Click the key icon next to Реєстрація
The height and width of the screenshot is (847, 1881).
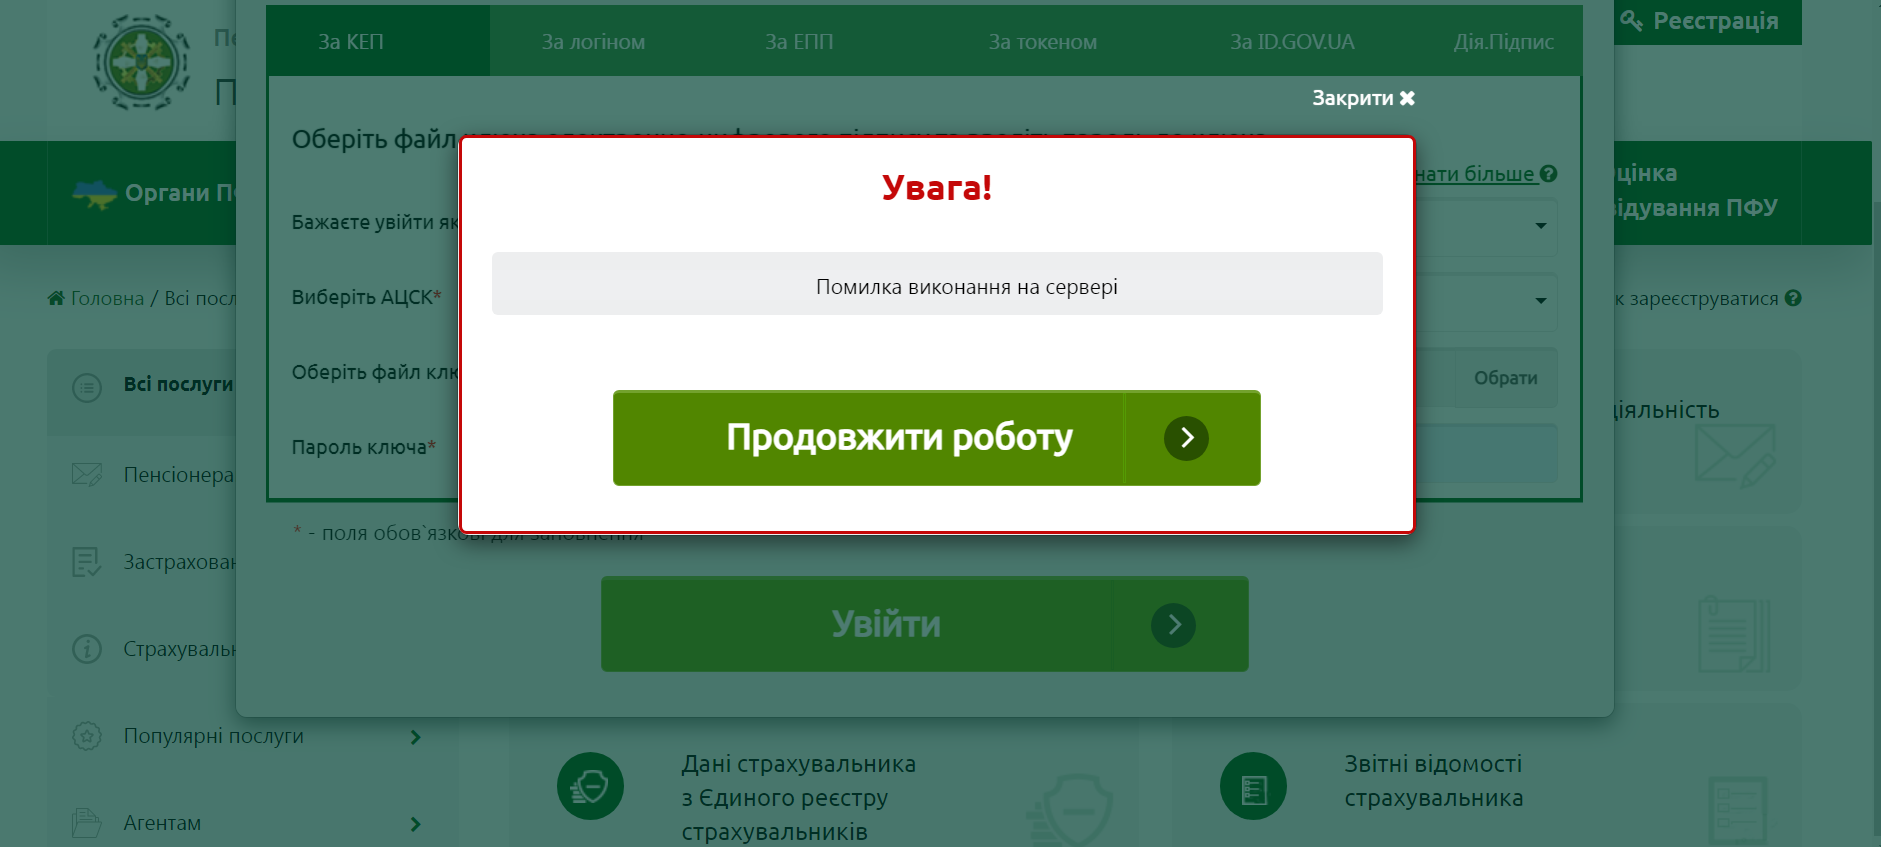coord(1631,21)
